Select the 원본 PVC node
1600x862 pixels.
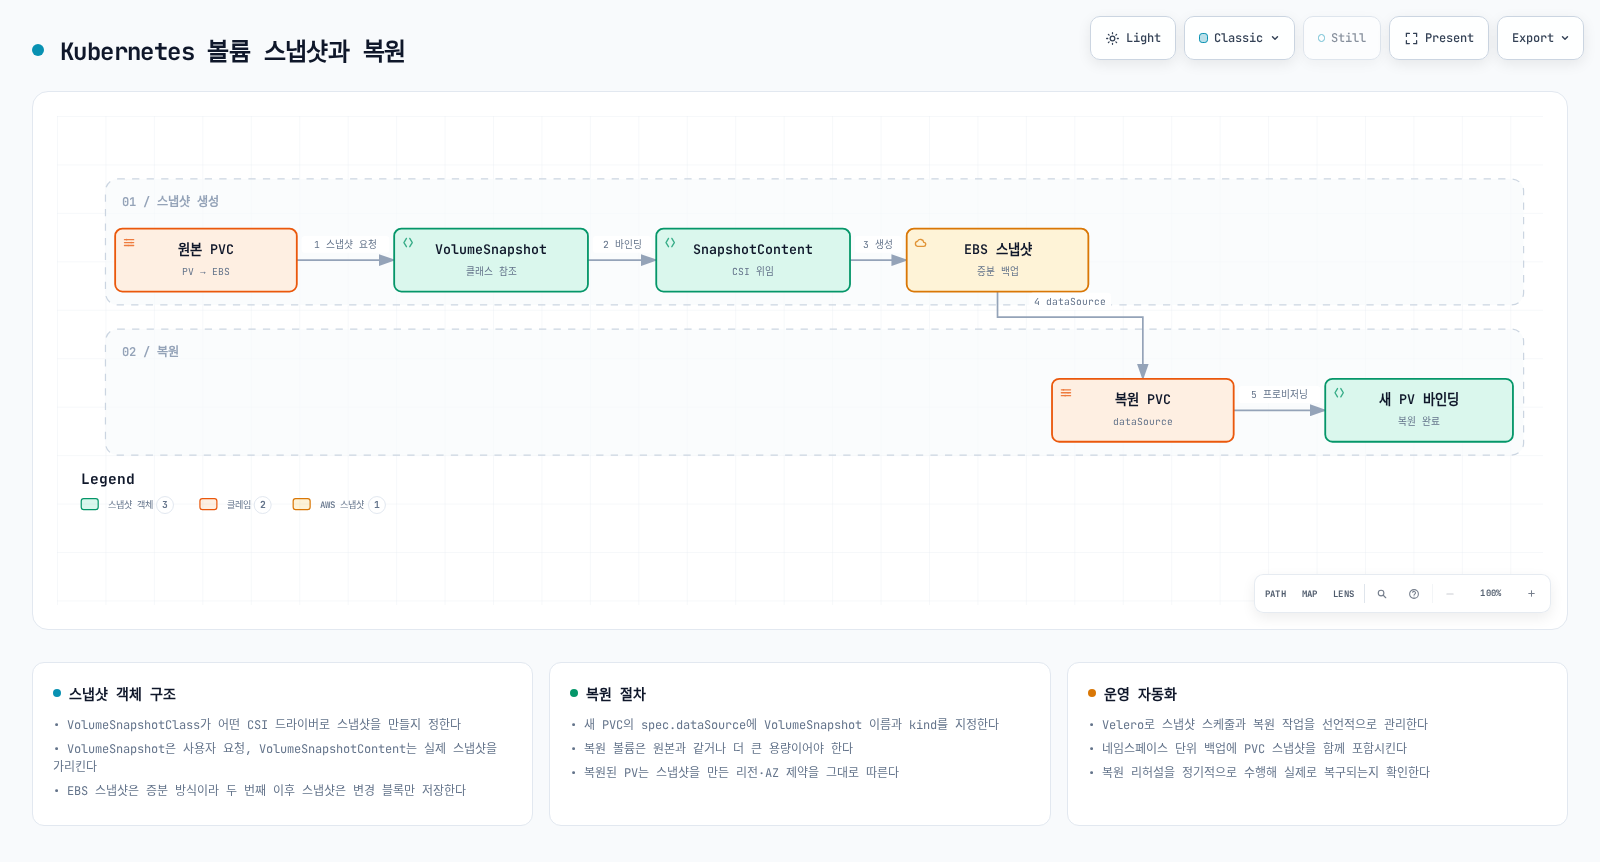(206, 260)
